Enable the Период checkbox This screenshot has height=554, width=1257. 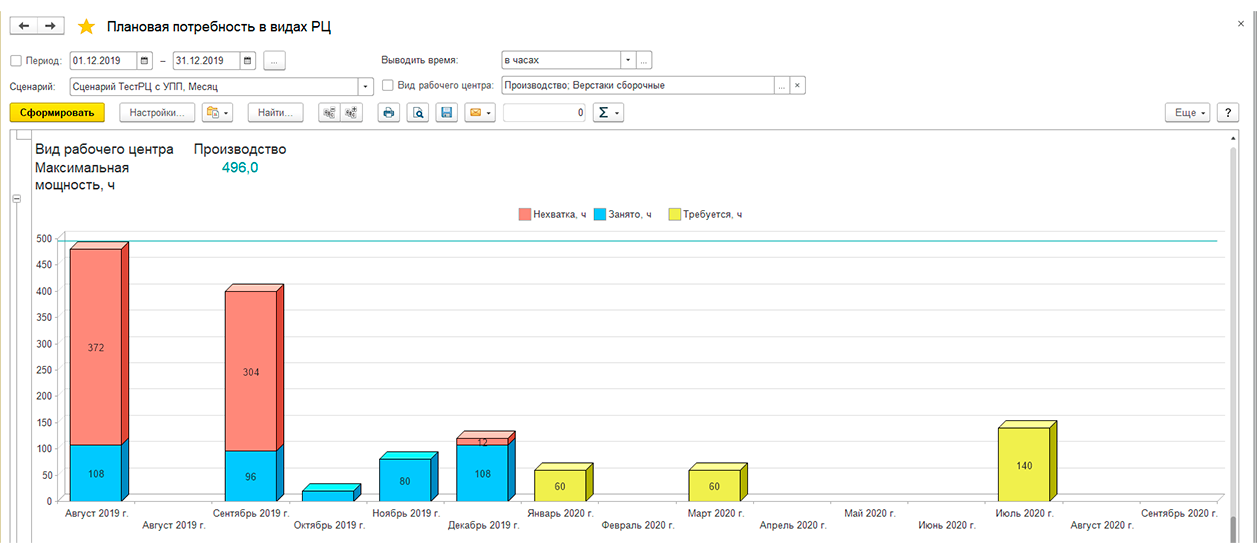coord(15,60)
